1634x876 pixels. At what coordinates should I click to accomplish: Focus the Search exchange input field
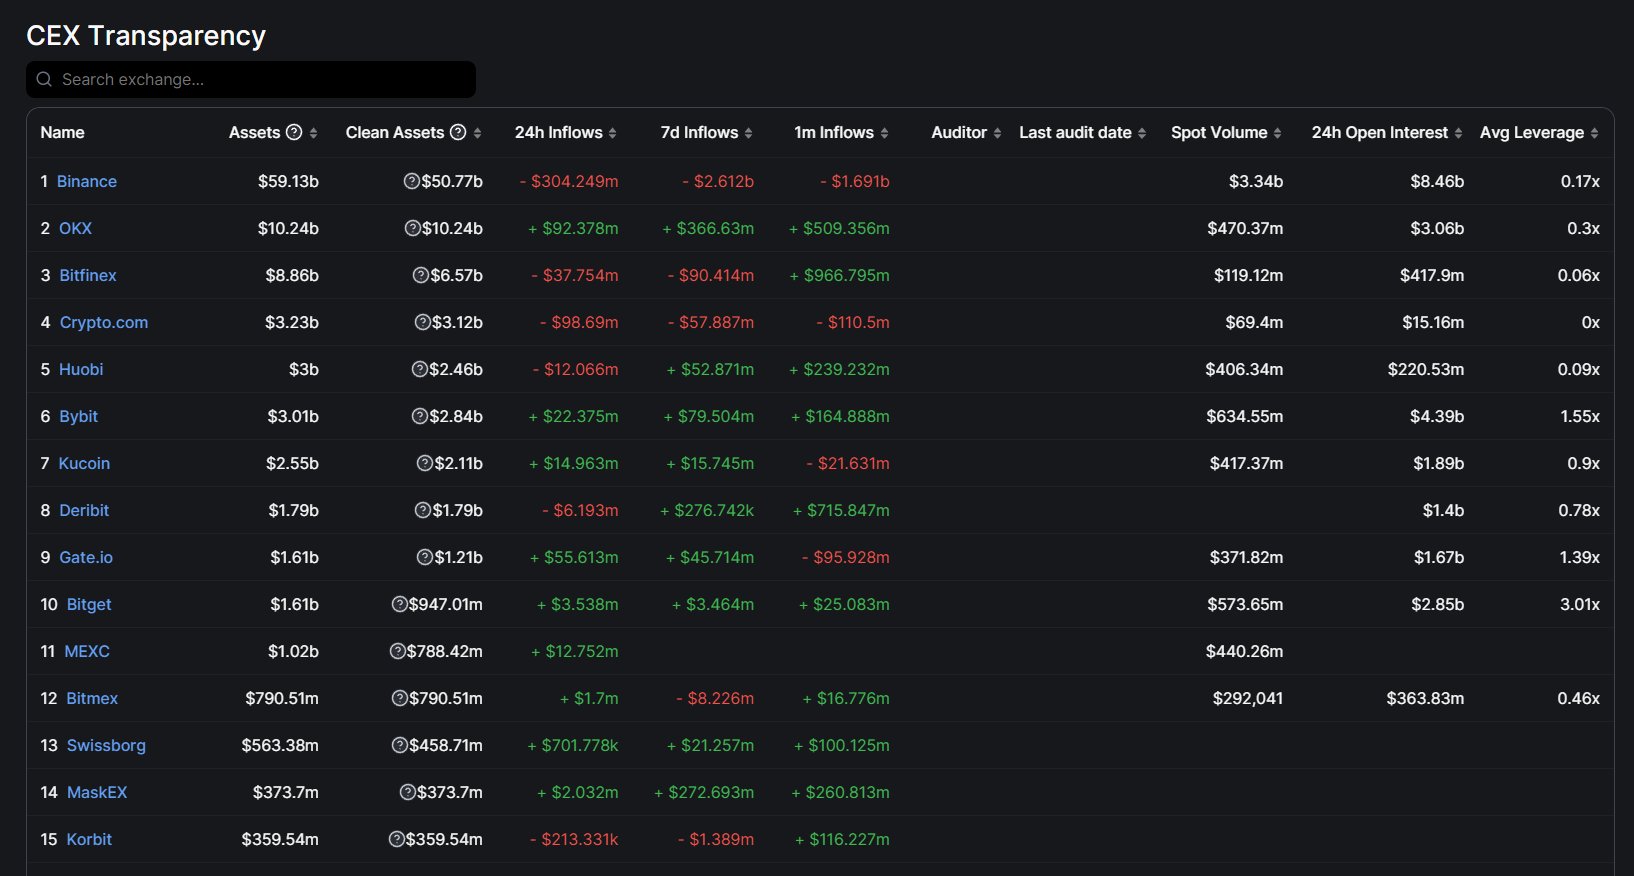pyautogui.click(x=251, y=79)
